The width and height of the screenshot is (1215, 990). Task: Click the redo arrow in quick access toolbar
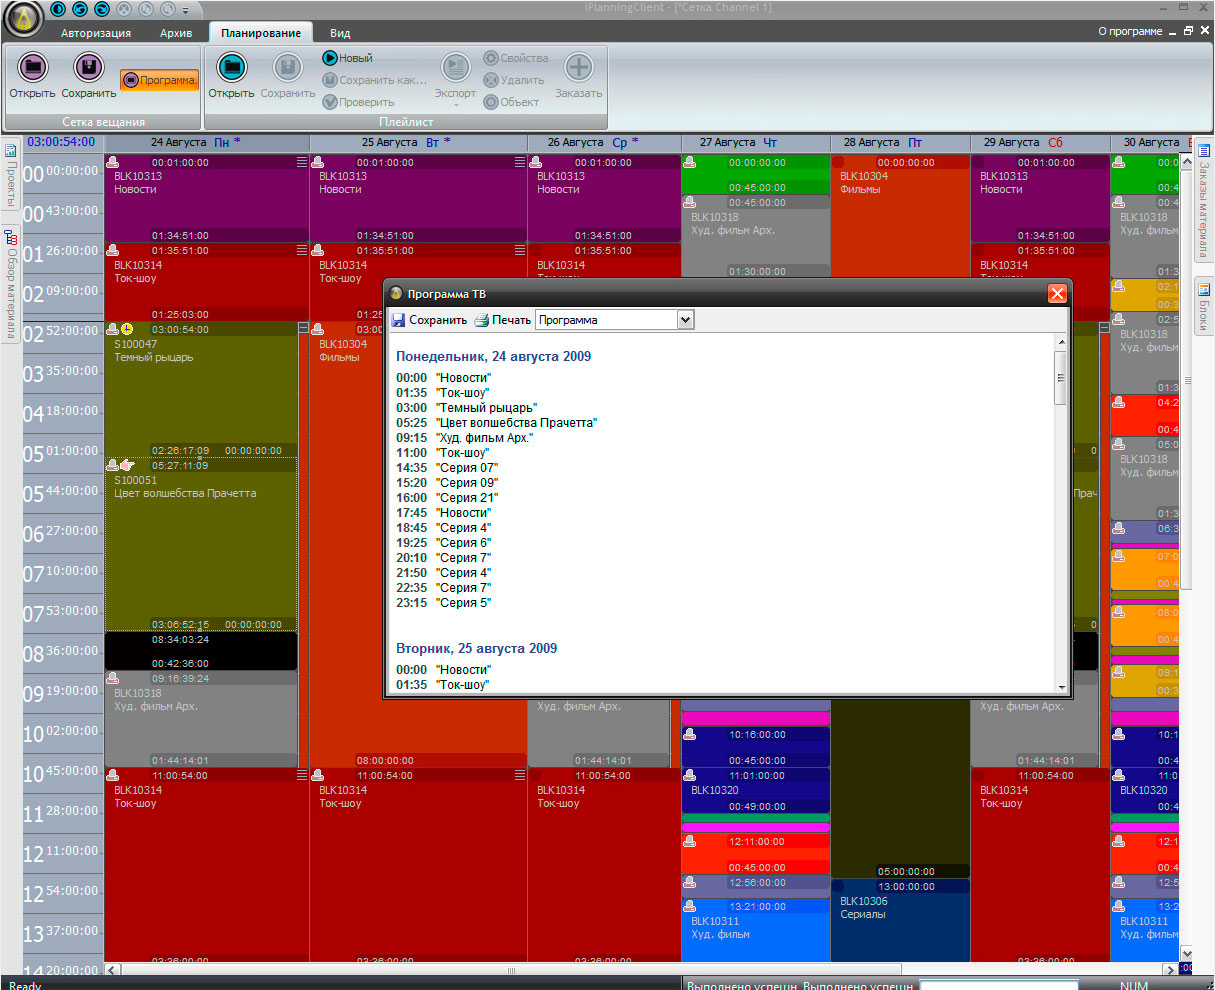102,9
